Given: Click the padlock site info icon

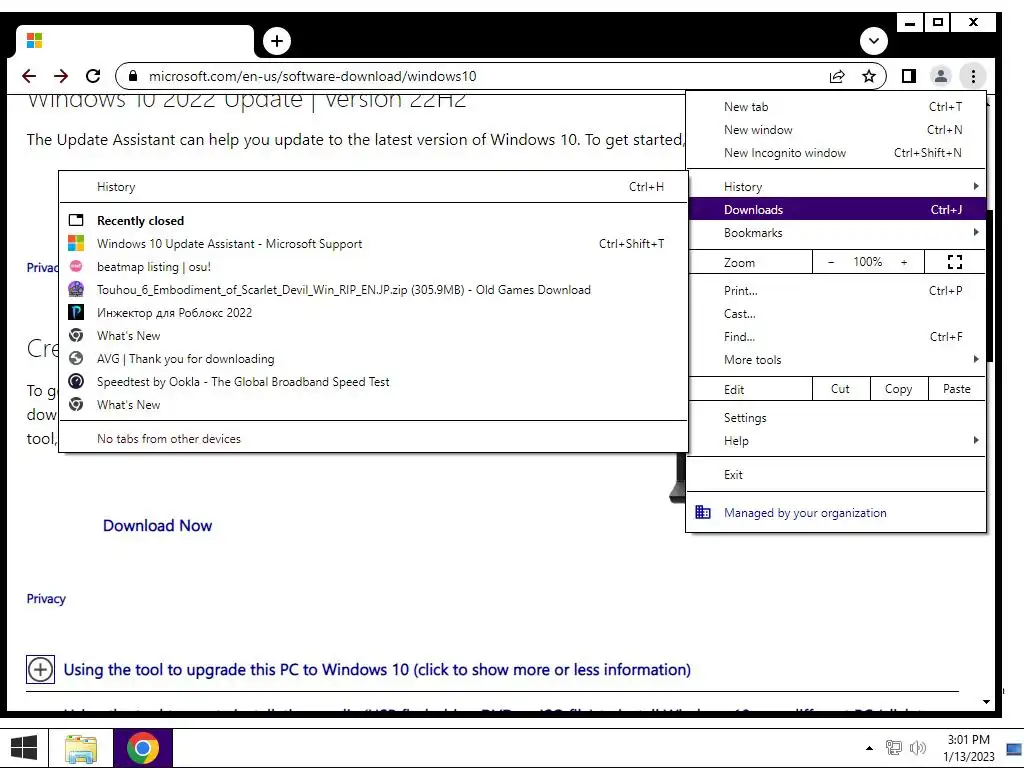Looking at the screenshot, I should [x=133, y=76].
